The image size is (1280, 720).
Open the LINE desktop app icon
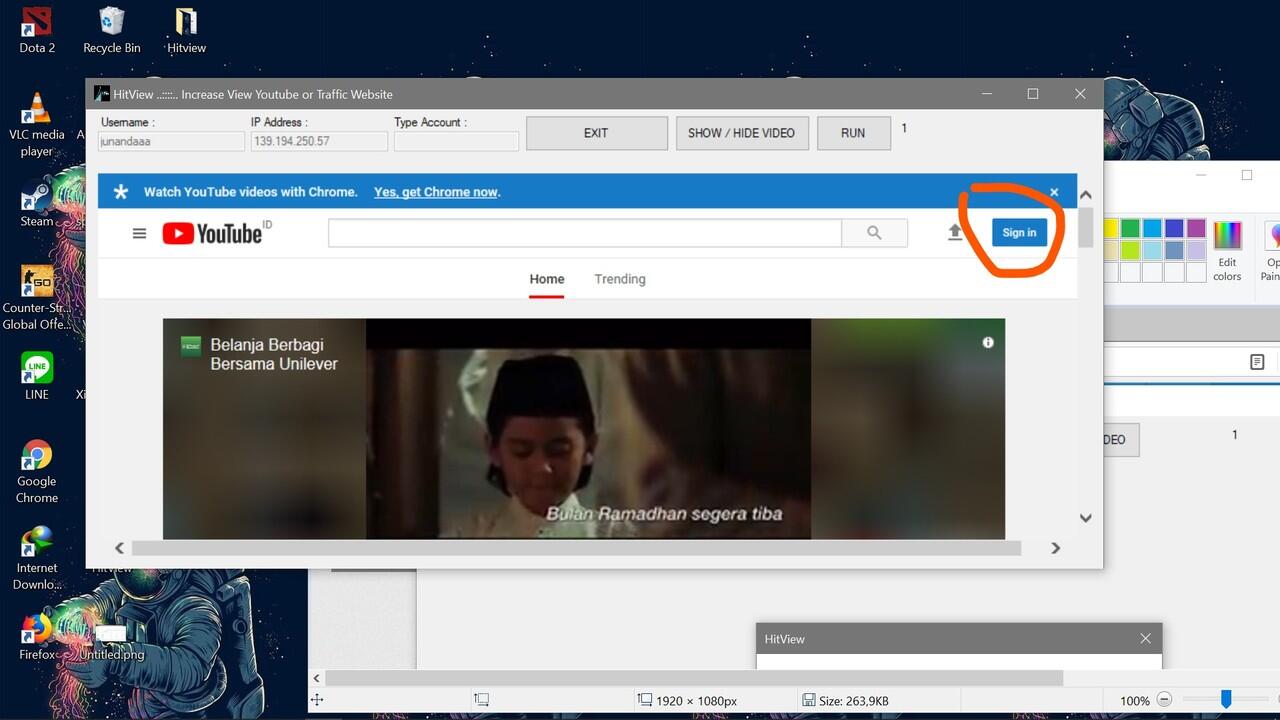(x=37, y=376)
